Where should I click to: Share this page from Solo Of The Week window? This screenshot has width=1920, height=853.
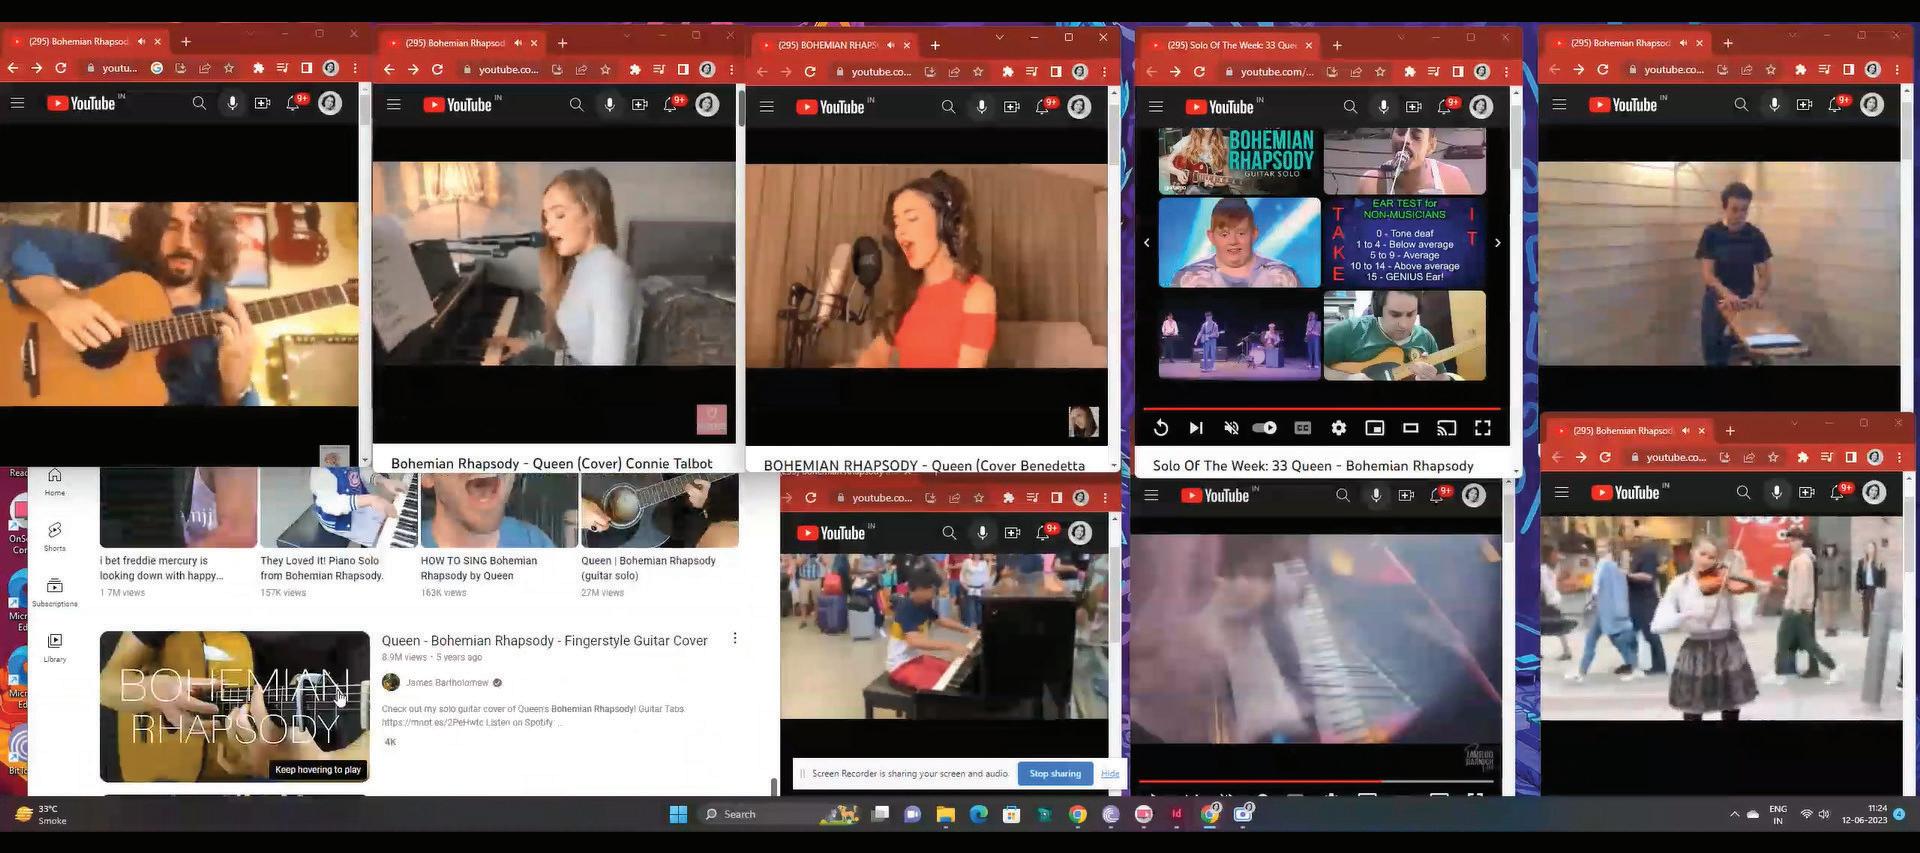(x=1356, y=72)
